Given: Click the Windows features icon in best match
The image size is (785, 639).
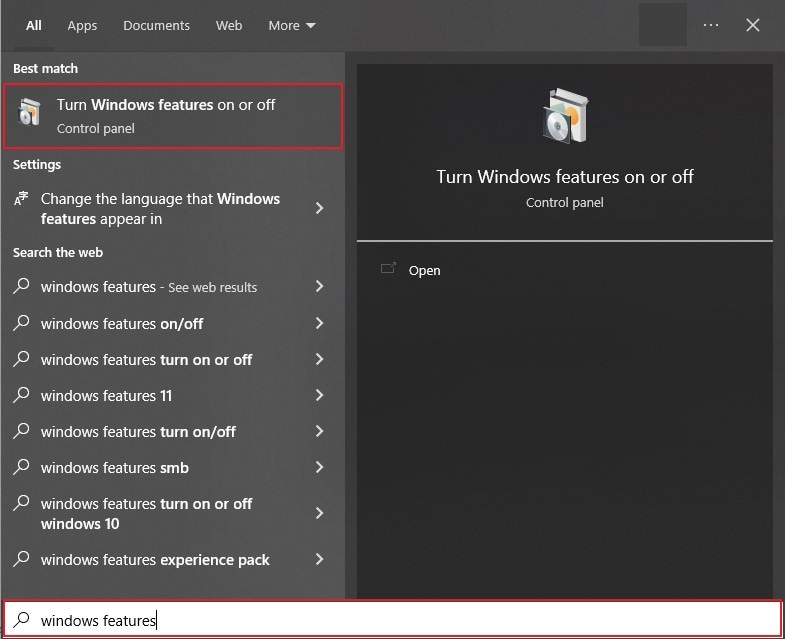Looking at the screenshot, I should [29, 112].
